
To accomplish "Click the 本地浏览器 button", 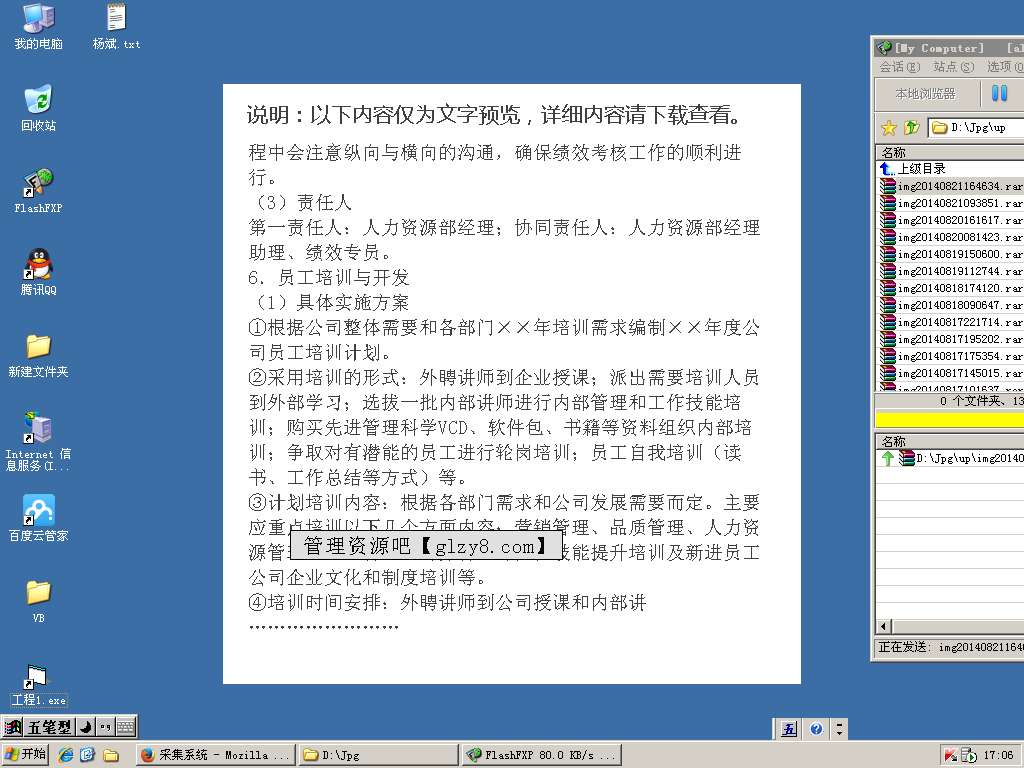I will (926, 93).
